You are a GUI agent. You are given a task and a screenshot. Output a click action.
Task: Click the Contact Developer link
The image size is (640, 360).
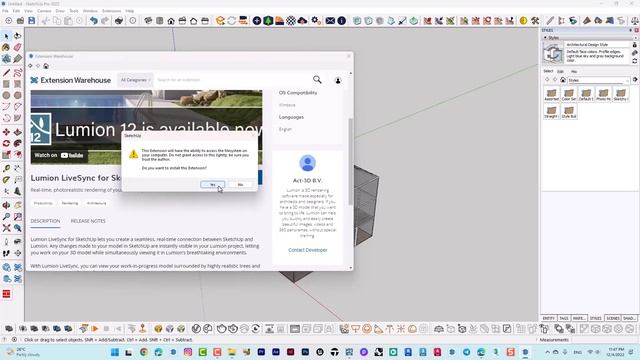point(308,250)
